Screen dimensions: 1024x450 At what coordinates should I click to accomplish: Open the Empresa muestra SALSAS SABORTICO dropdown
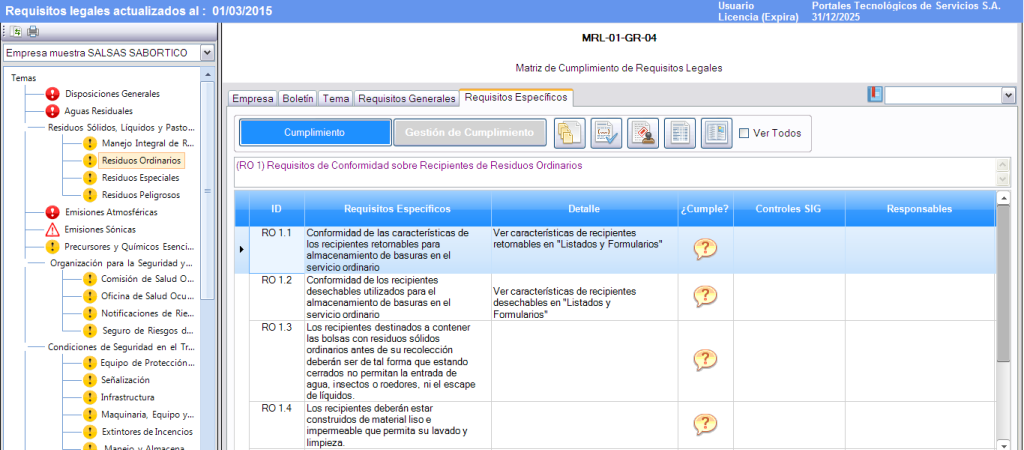tap(207, 53)
